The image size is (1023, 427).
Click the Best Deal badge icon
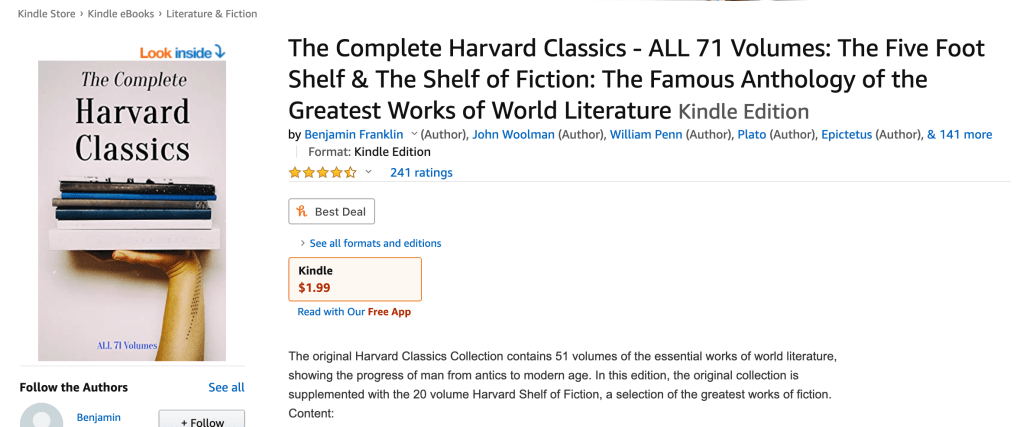[x=301, y=212]
